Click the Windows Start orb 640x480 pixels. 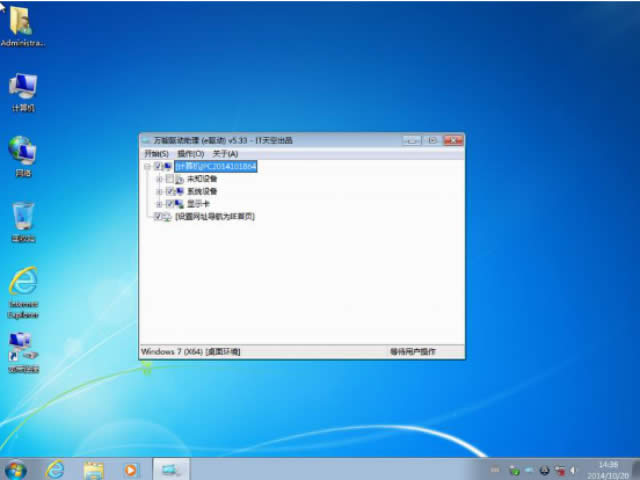[x=16, y=469]
